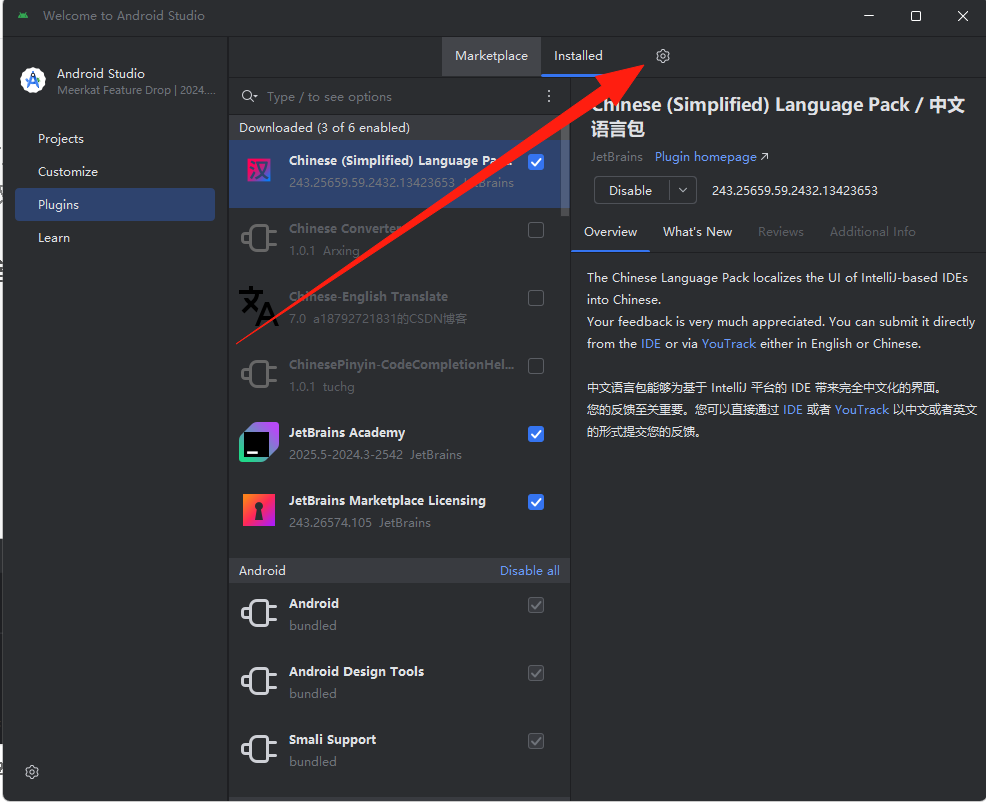Click the Chinese Converter plug icon
The width and height of the screenshot is (986, 806).
pyautogui.click(x=258, y=238)
